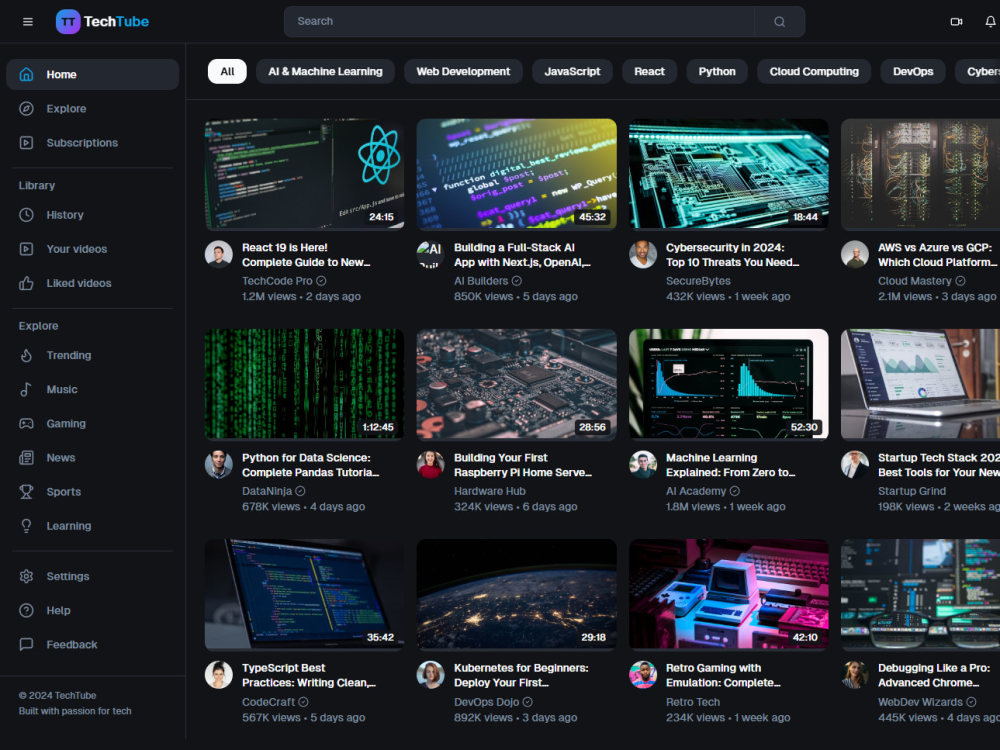The width and height of the screenshot is (1000, 750).
Task: Click the Gaming controller icon
Action: click(x=26, y=423)
